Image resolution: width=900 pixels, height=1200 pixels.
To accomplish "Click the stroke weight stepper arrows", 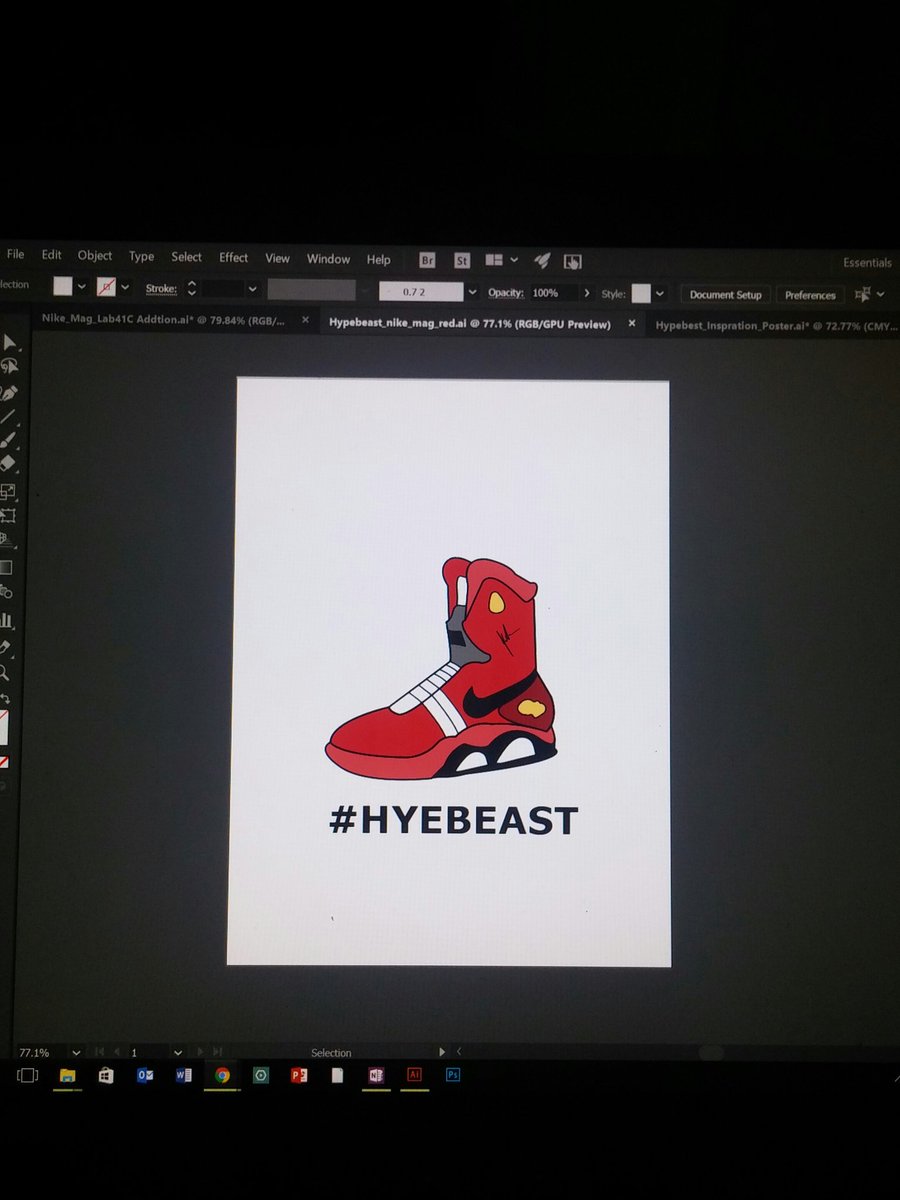I will pyautogui.click(x=191, y=289).
